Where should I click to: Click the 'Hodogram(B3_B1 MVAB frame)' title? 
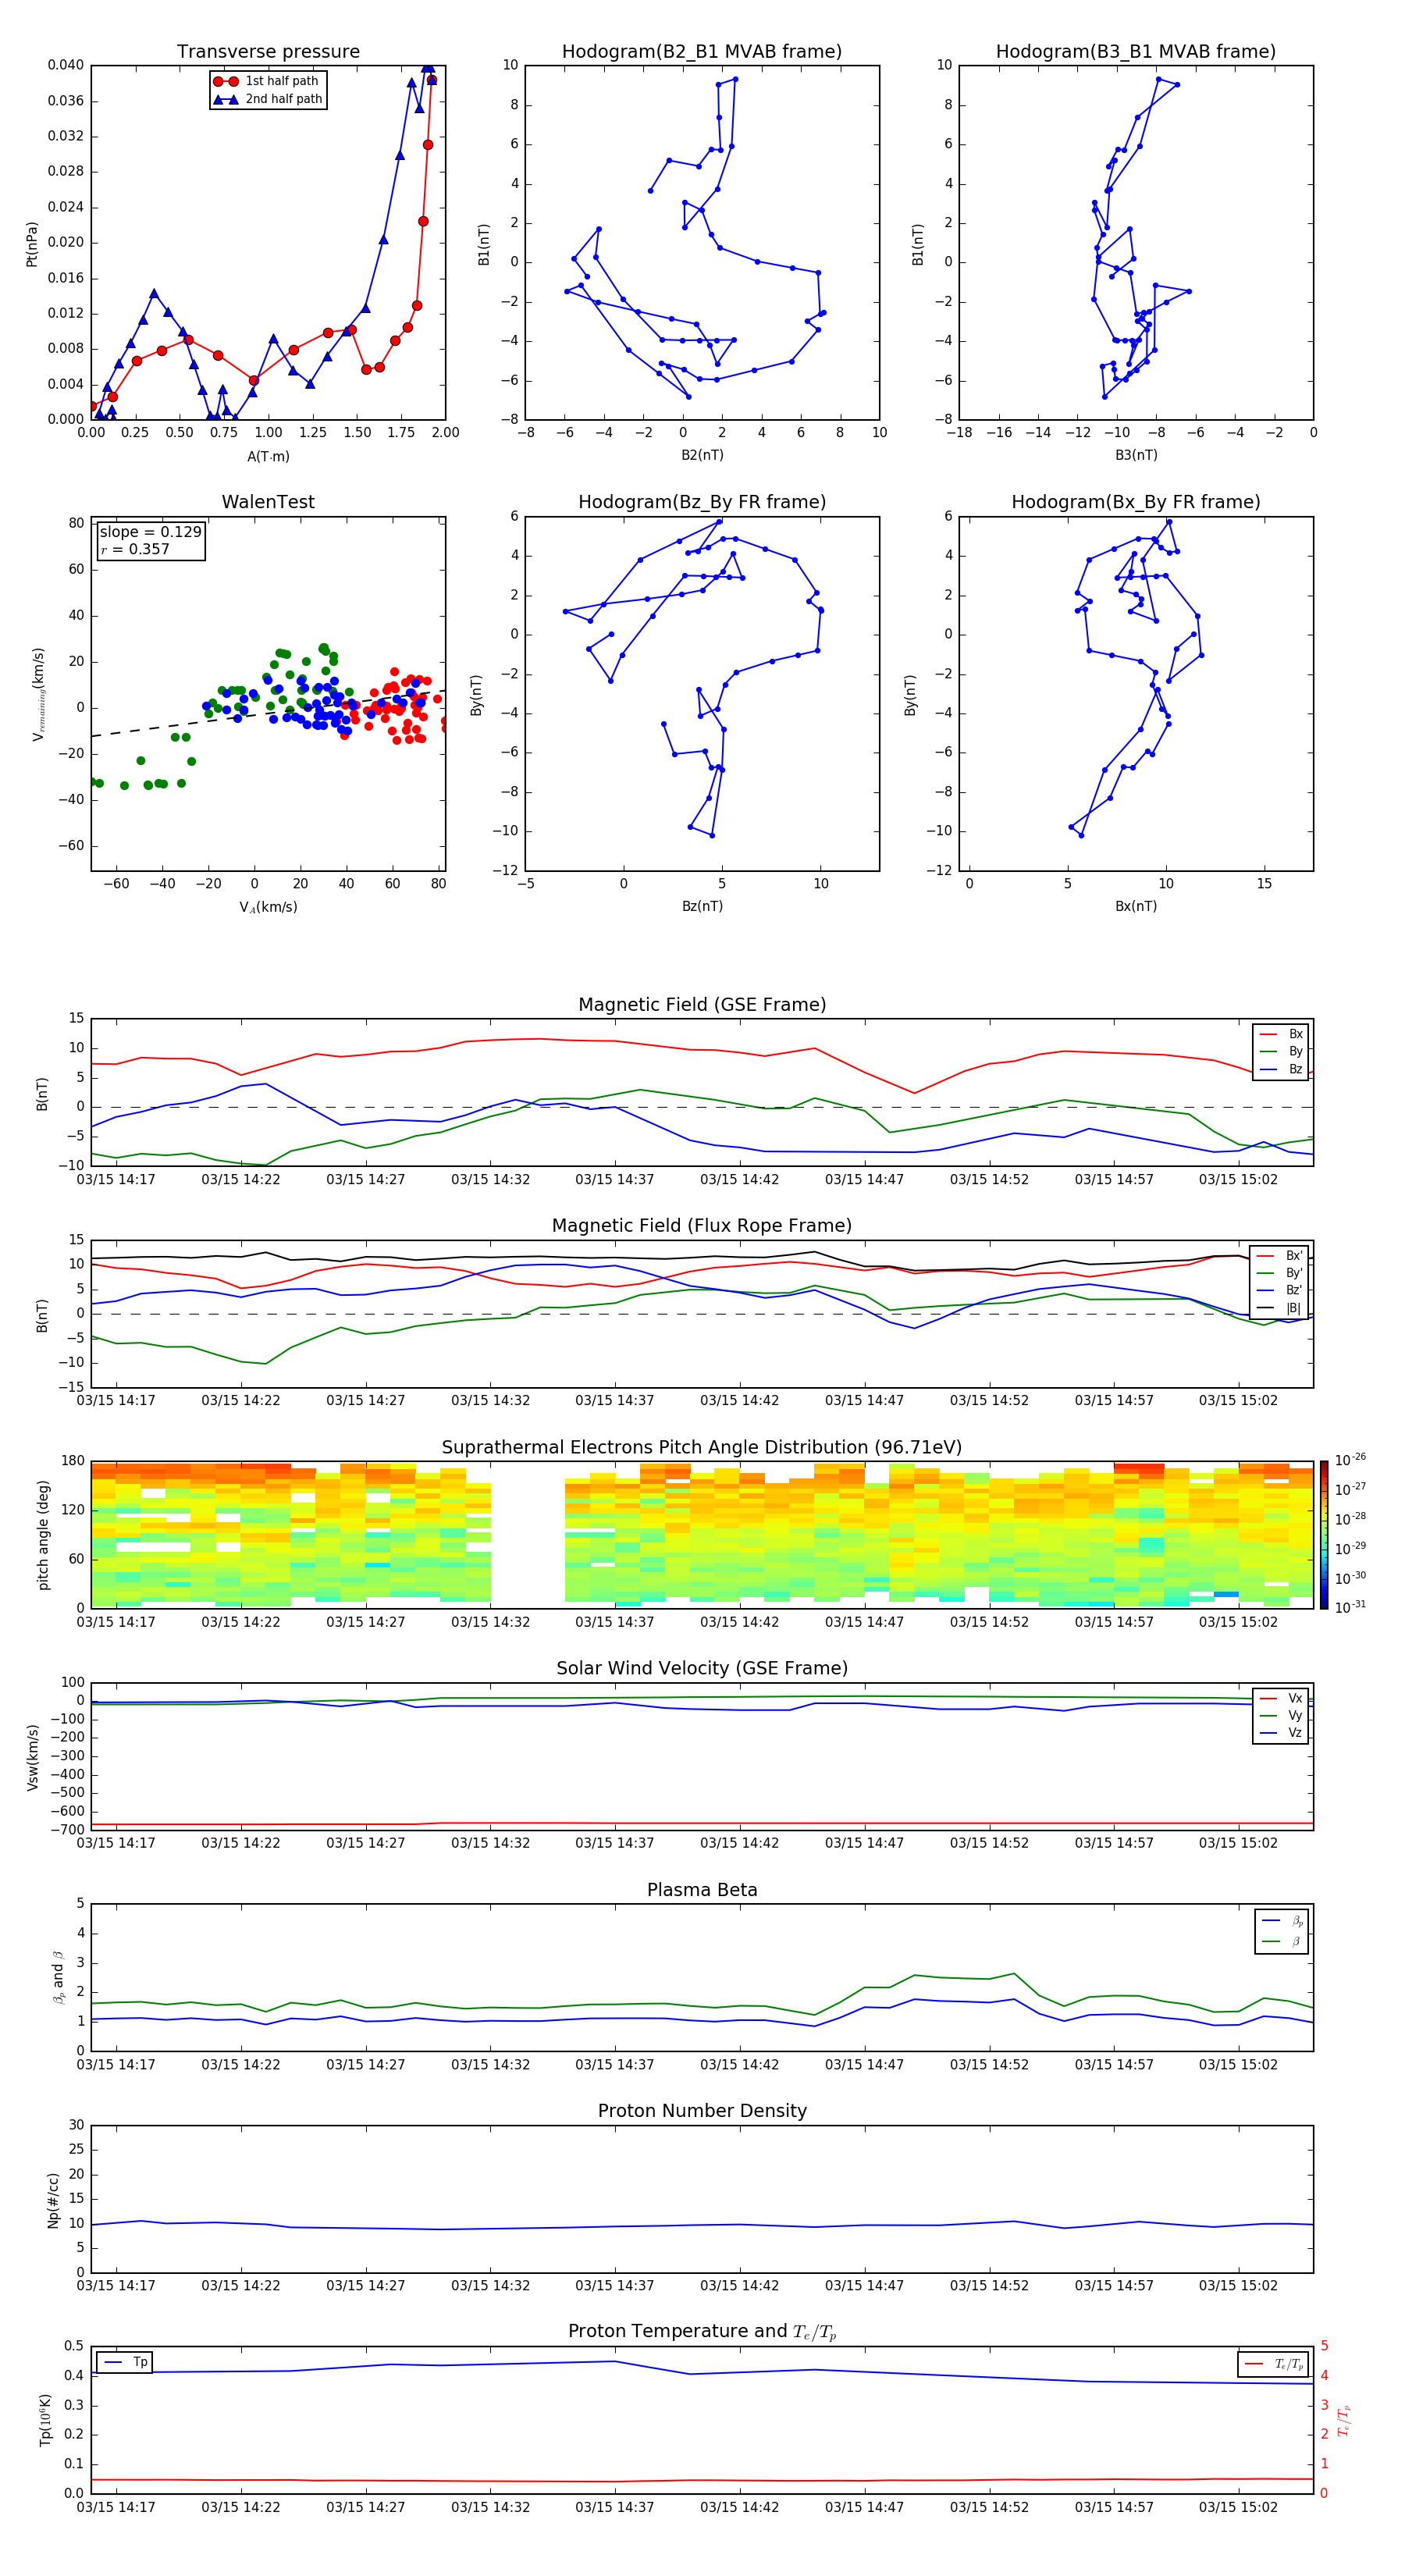coord(1136,52)
